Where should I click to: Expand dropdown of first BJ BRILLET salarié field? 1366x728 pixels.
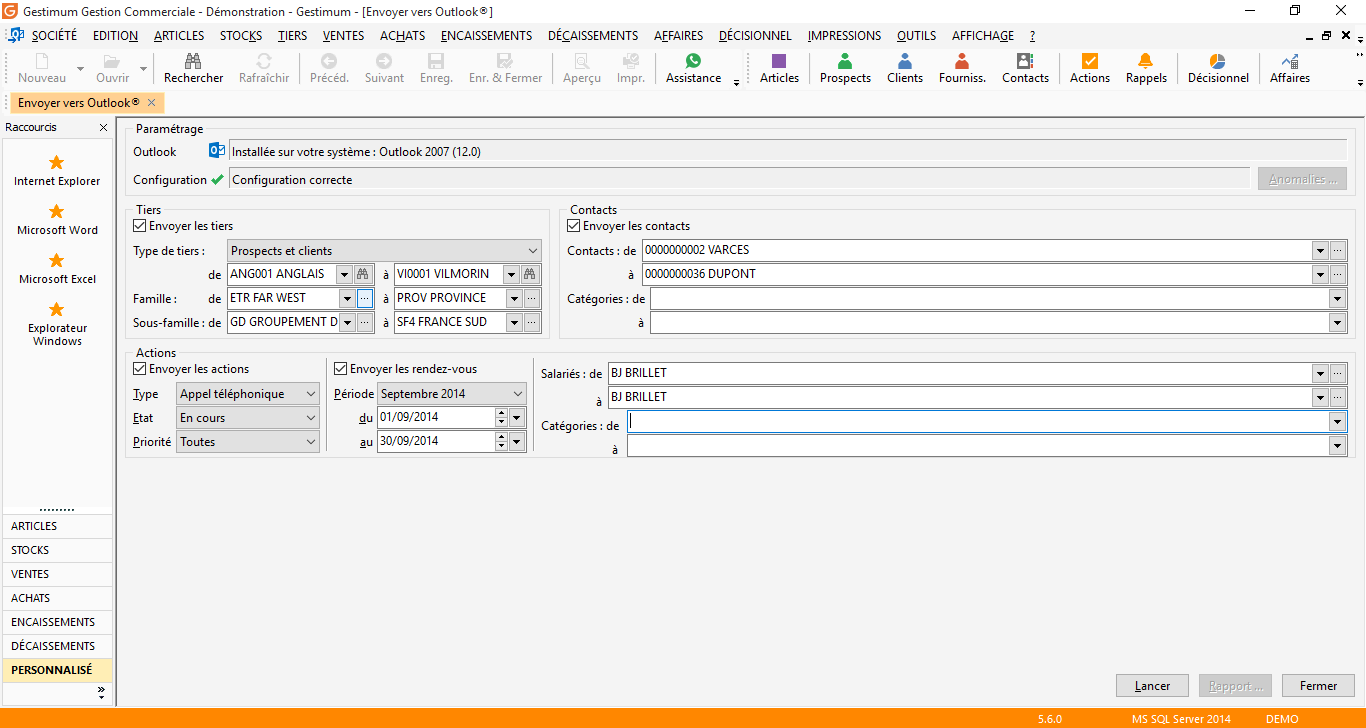1320,373
